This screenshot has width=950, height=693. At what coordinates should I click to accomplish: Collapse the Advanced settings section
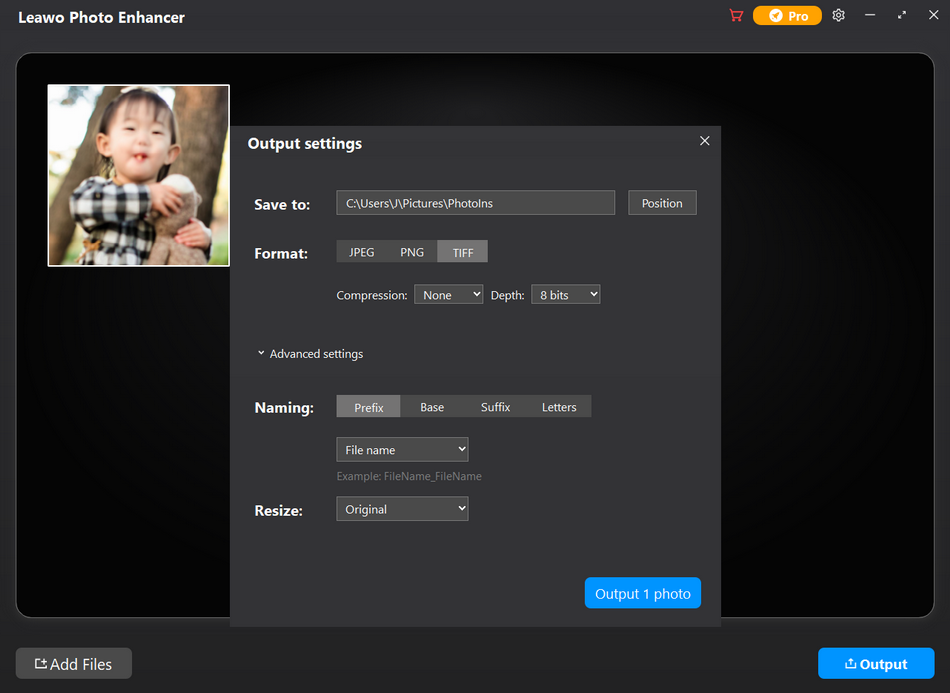(x=310, y=354)
